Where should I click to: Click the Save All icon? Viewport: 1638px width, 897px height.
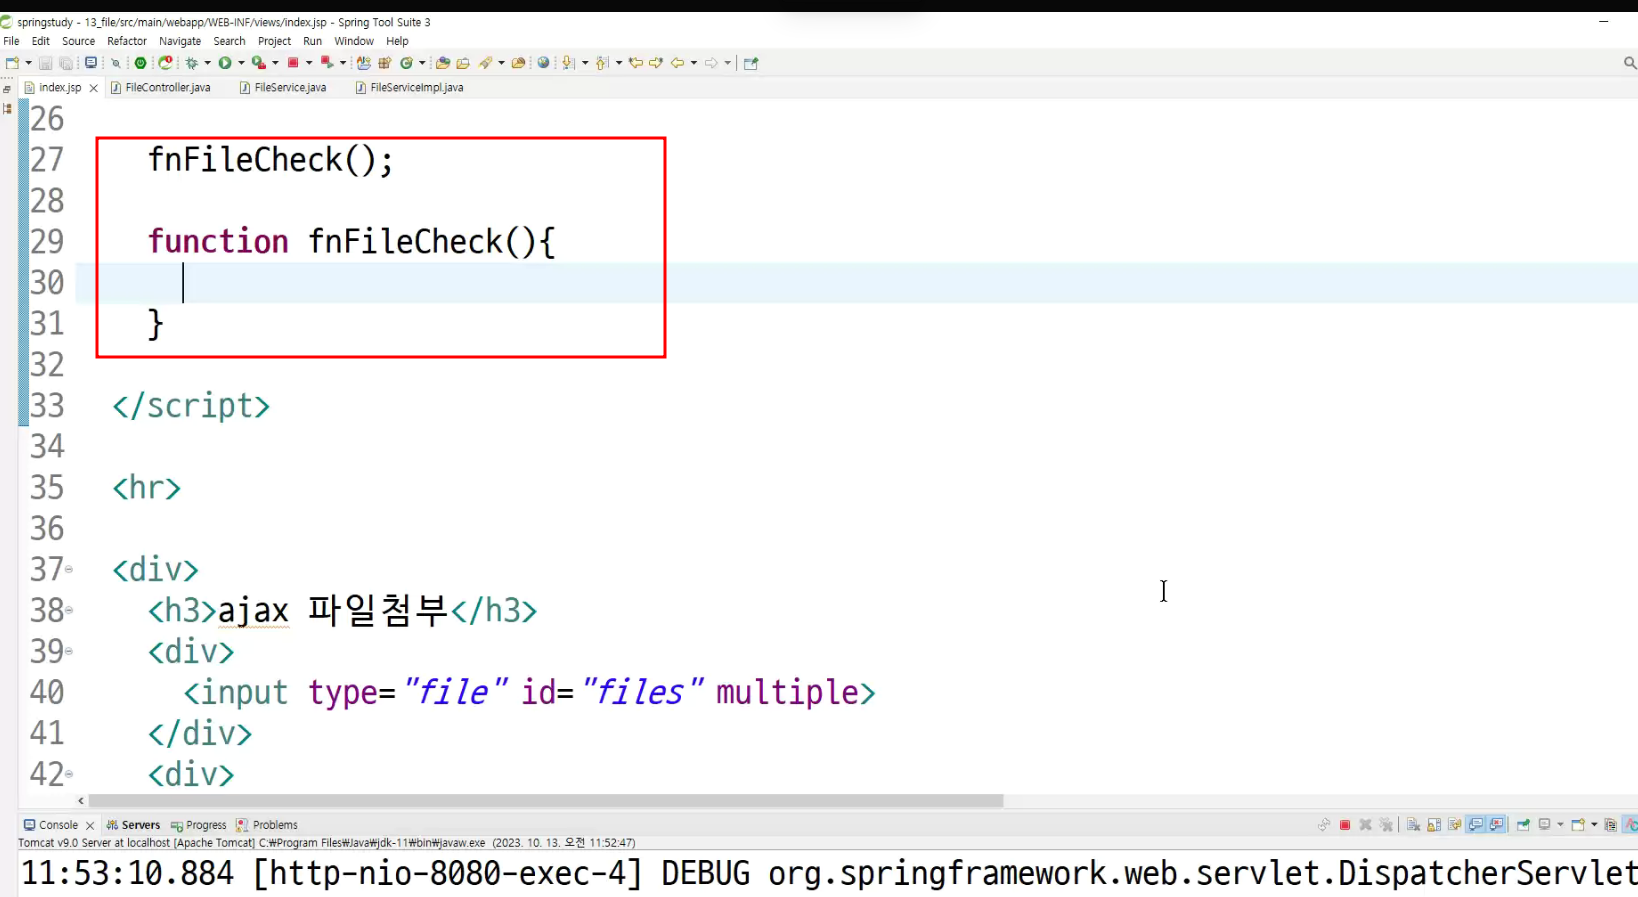click(x=66, y=63)
